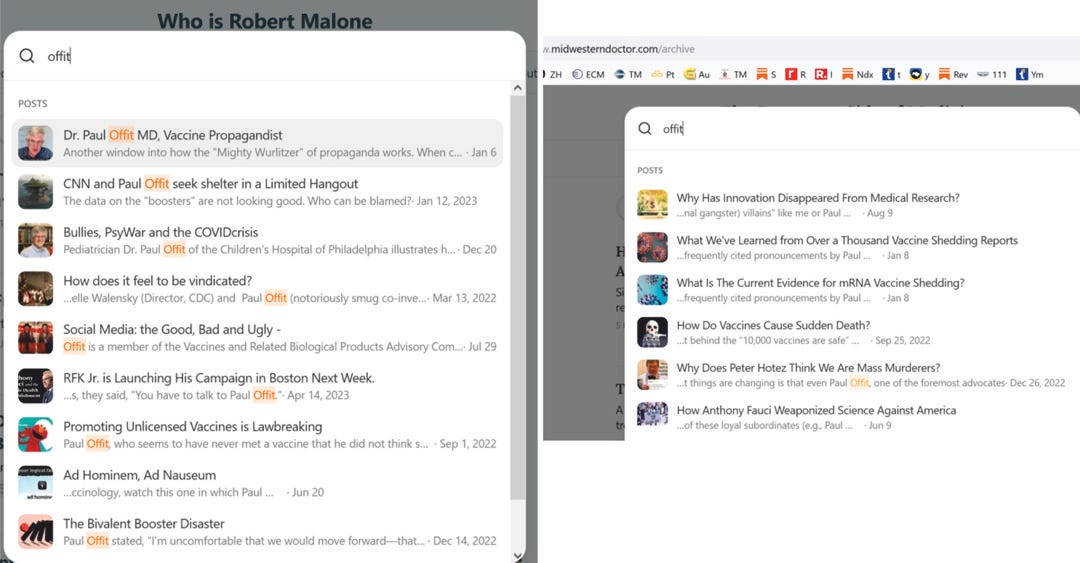This screenshot has height=563, width=1080.
Task: Click Elmo thumbnail for Promoting Unlicensed Vaccines post
Action: click(x=35, y=434)
